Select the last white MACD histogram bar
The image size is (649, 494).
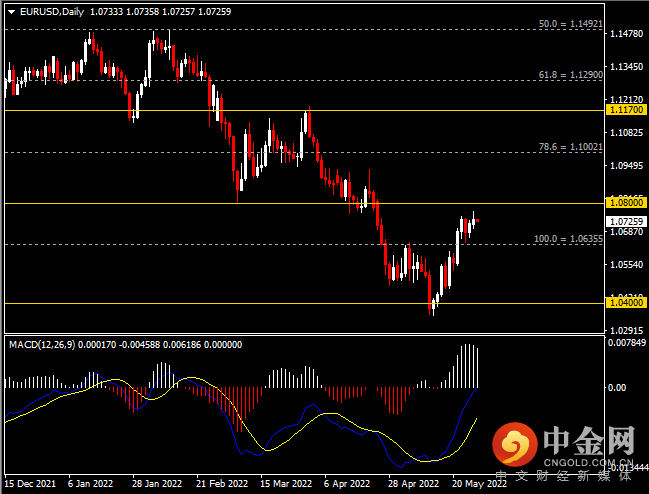(x=478, y=368)
